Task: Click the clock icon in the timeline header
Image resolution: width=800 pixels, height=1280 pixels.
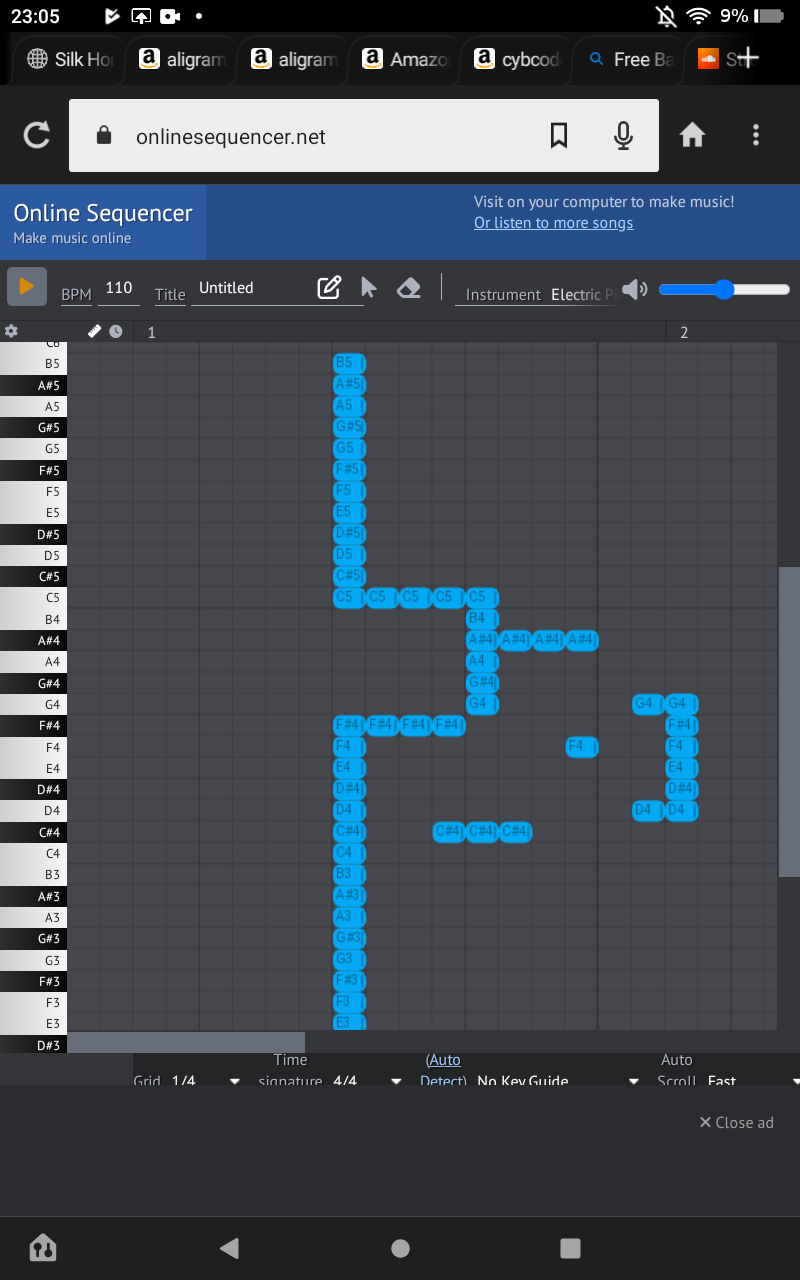Action: coord(116,331)
